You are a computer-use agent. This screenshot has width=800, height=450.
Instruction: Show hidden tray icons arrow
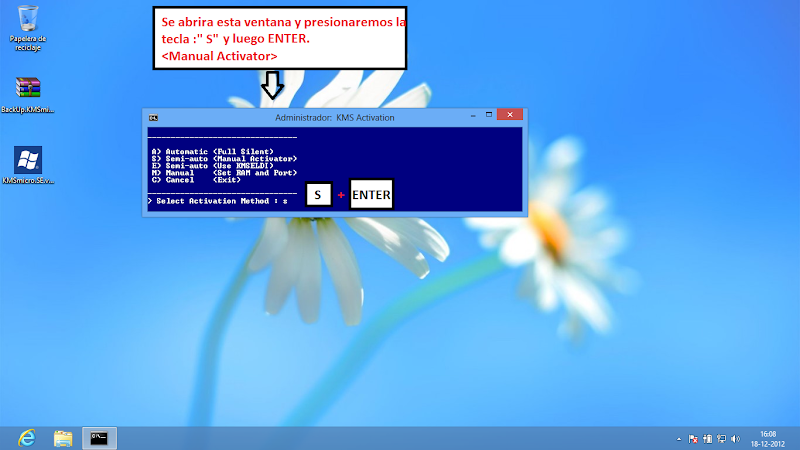679,439
